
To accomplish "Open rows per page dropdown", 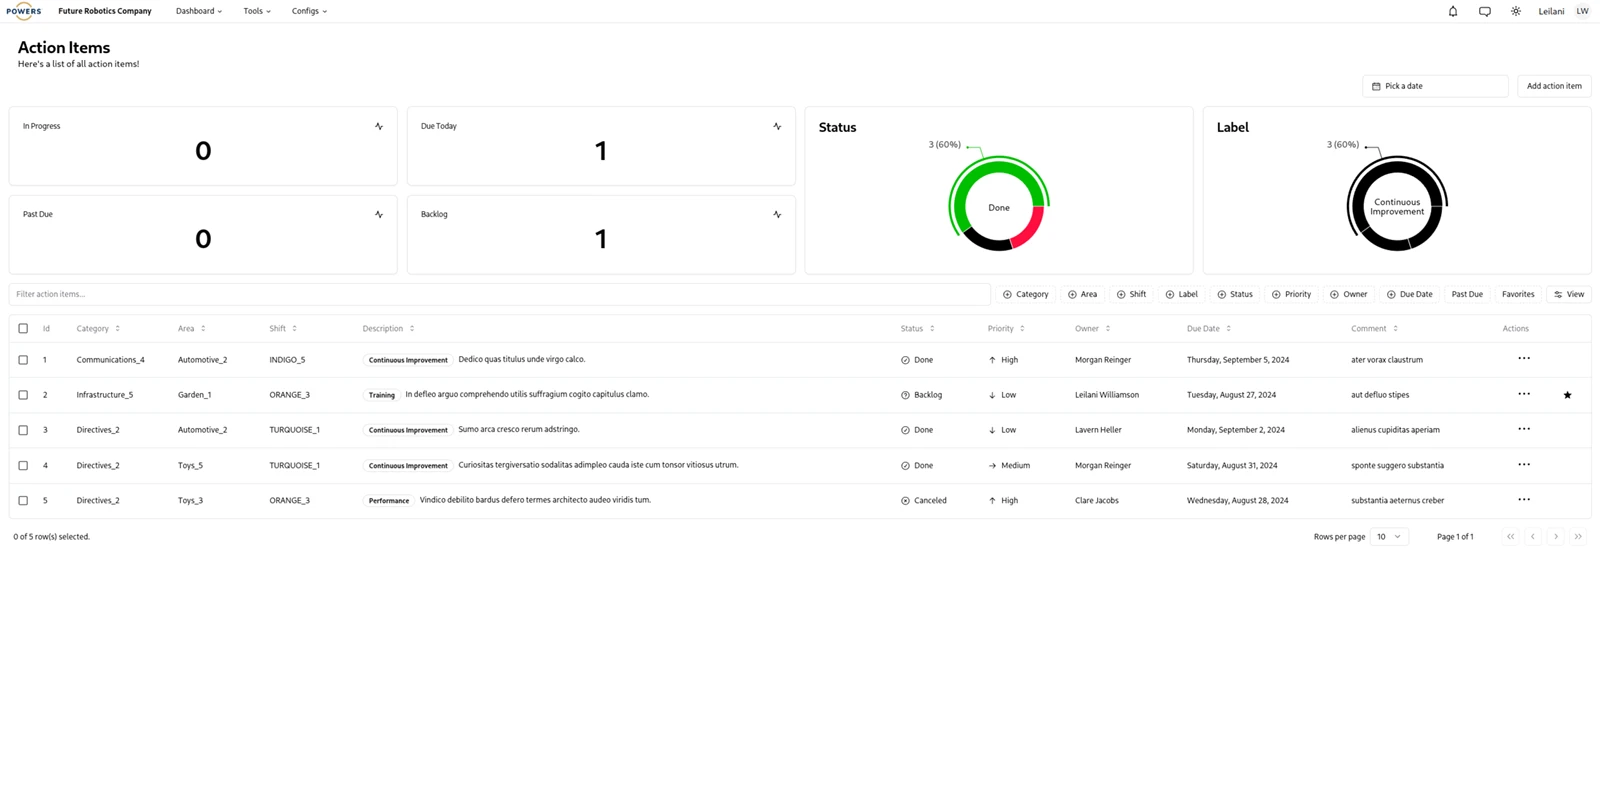I will click(1389, 537).
